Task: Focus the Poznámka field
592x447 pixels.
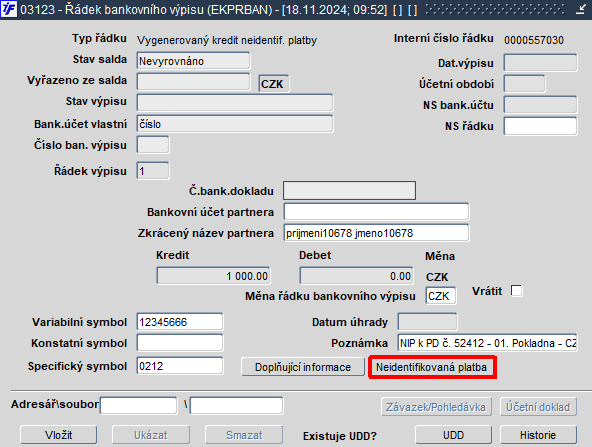Action: (487, 343)
